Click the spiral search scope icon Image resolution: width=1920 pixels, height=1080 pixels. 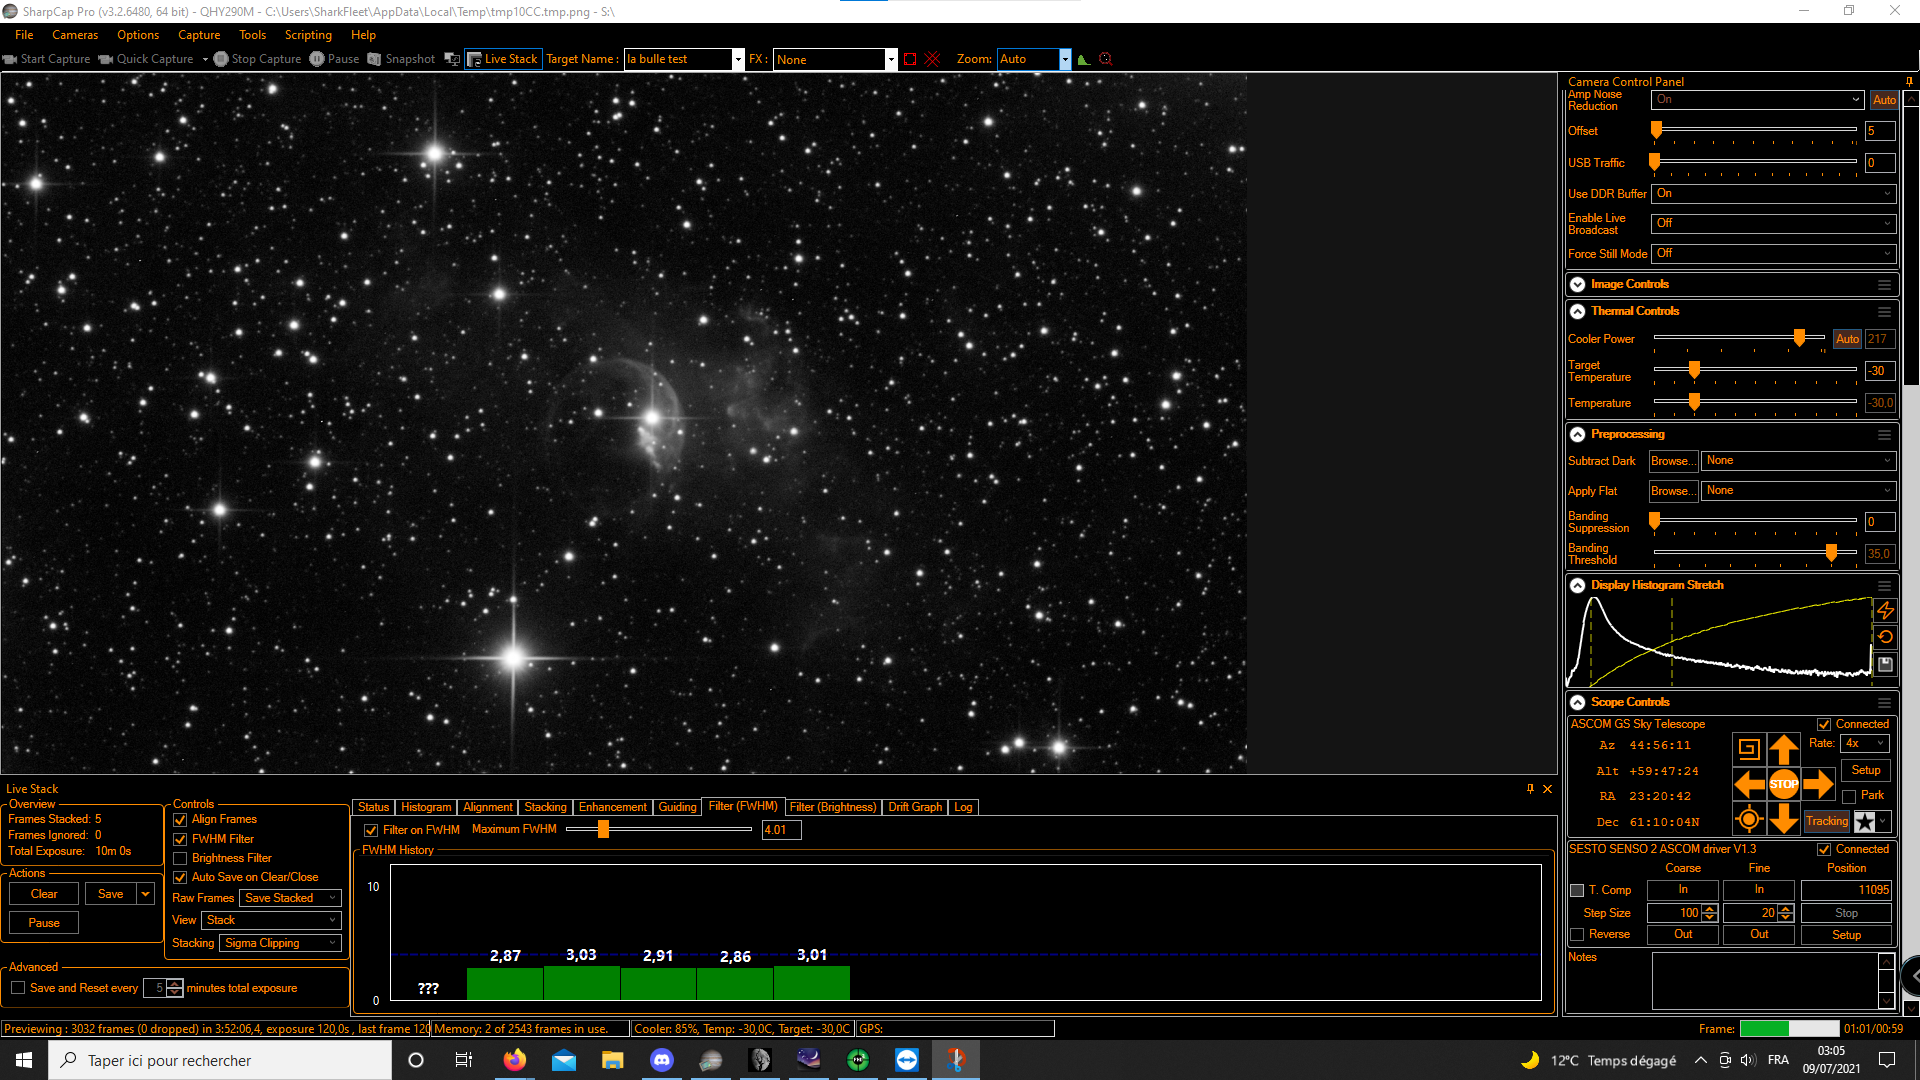pyautogui.click(x=1748, y=748)
